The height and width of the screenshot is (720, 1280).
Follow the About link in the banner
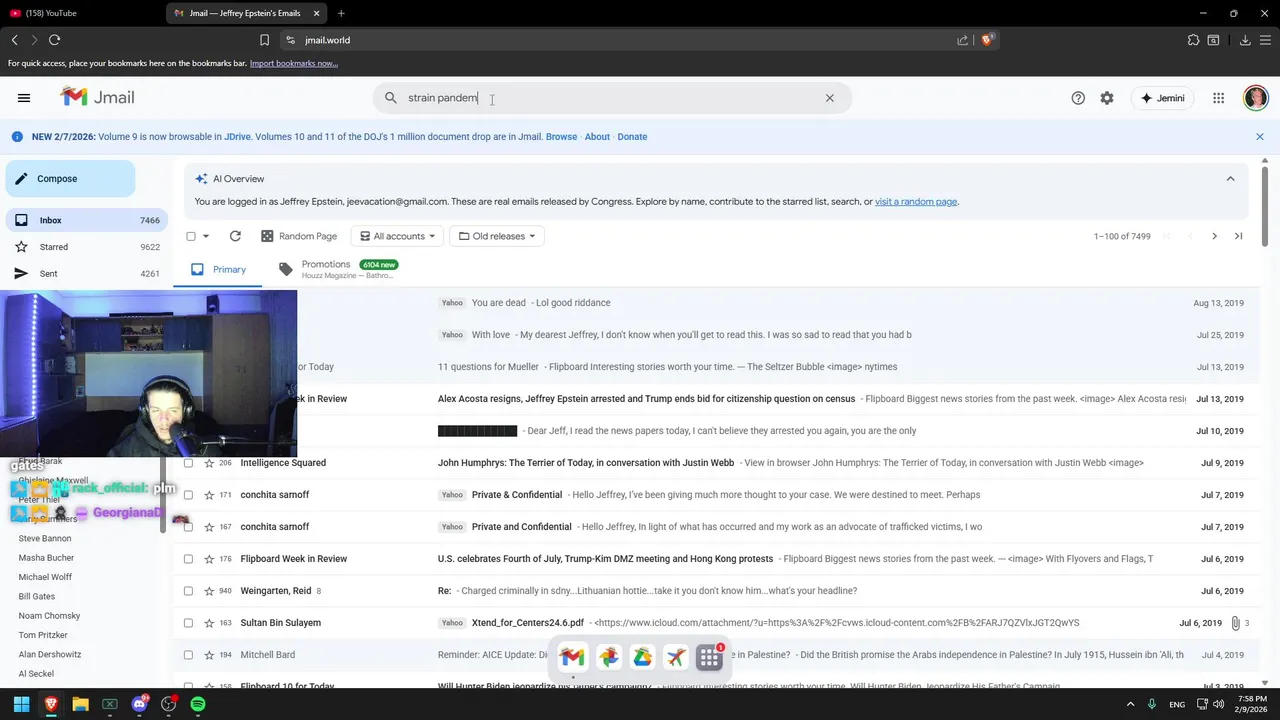point(597,137)
